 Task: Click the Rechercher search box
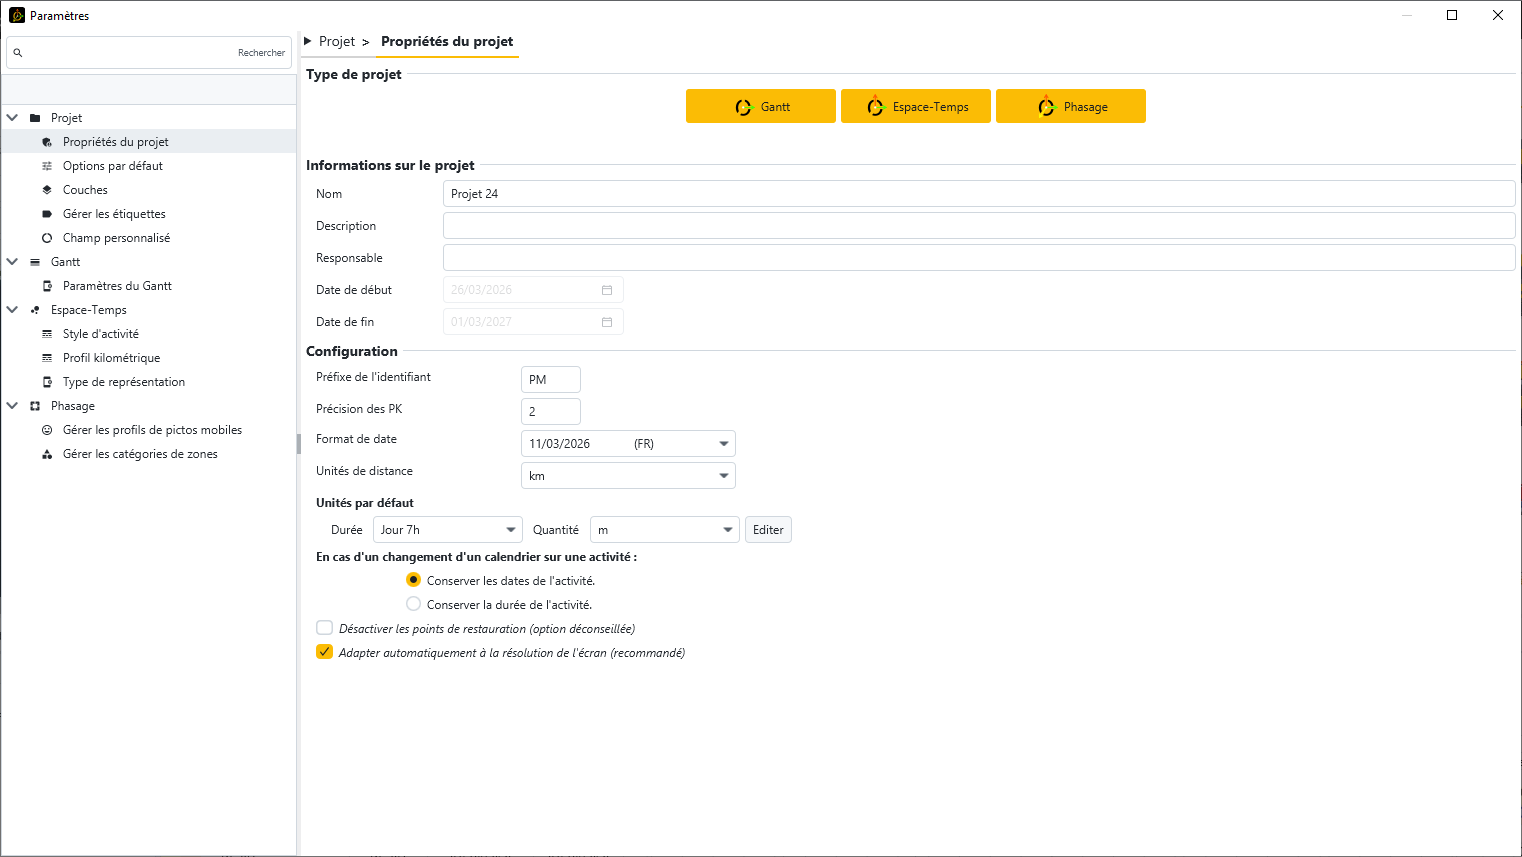point(150,53)
